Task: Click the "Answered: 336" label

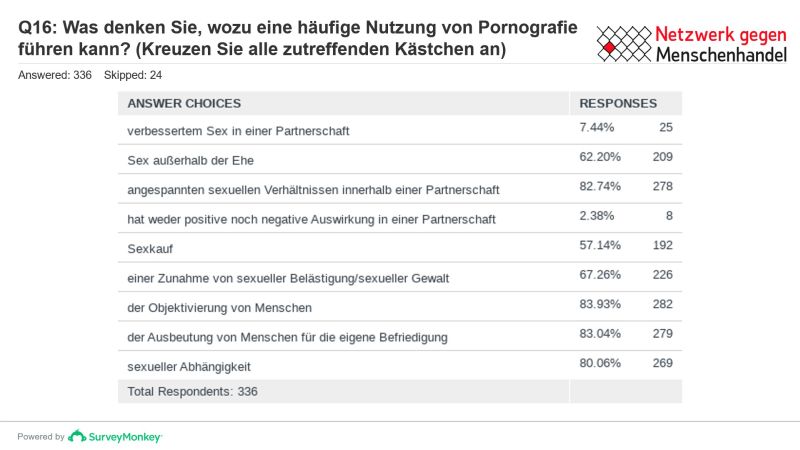Action: (55, 75)
